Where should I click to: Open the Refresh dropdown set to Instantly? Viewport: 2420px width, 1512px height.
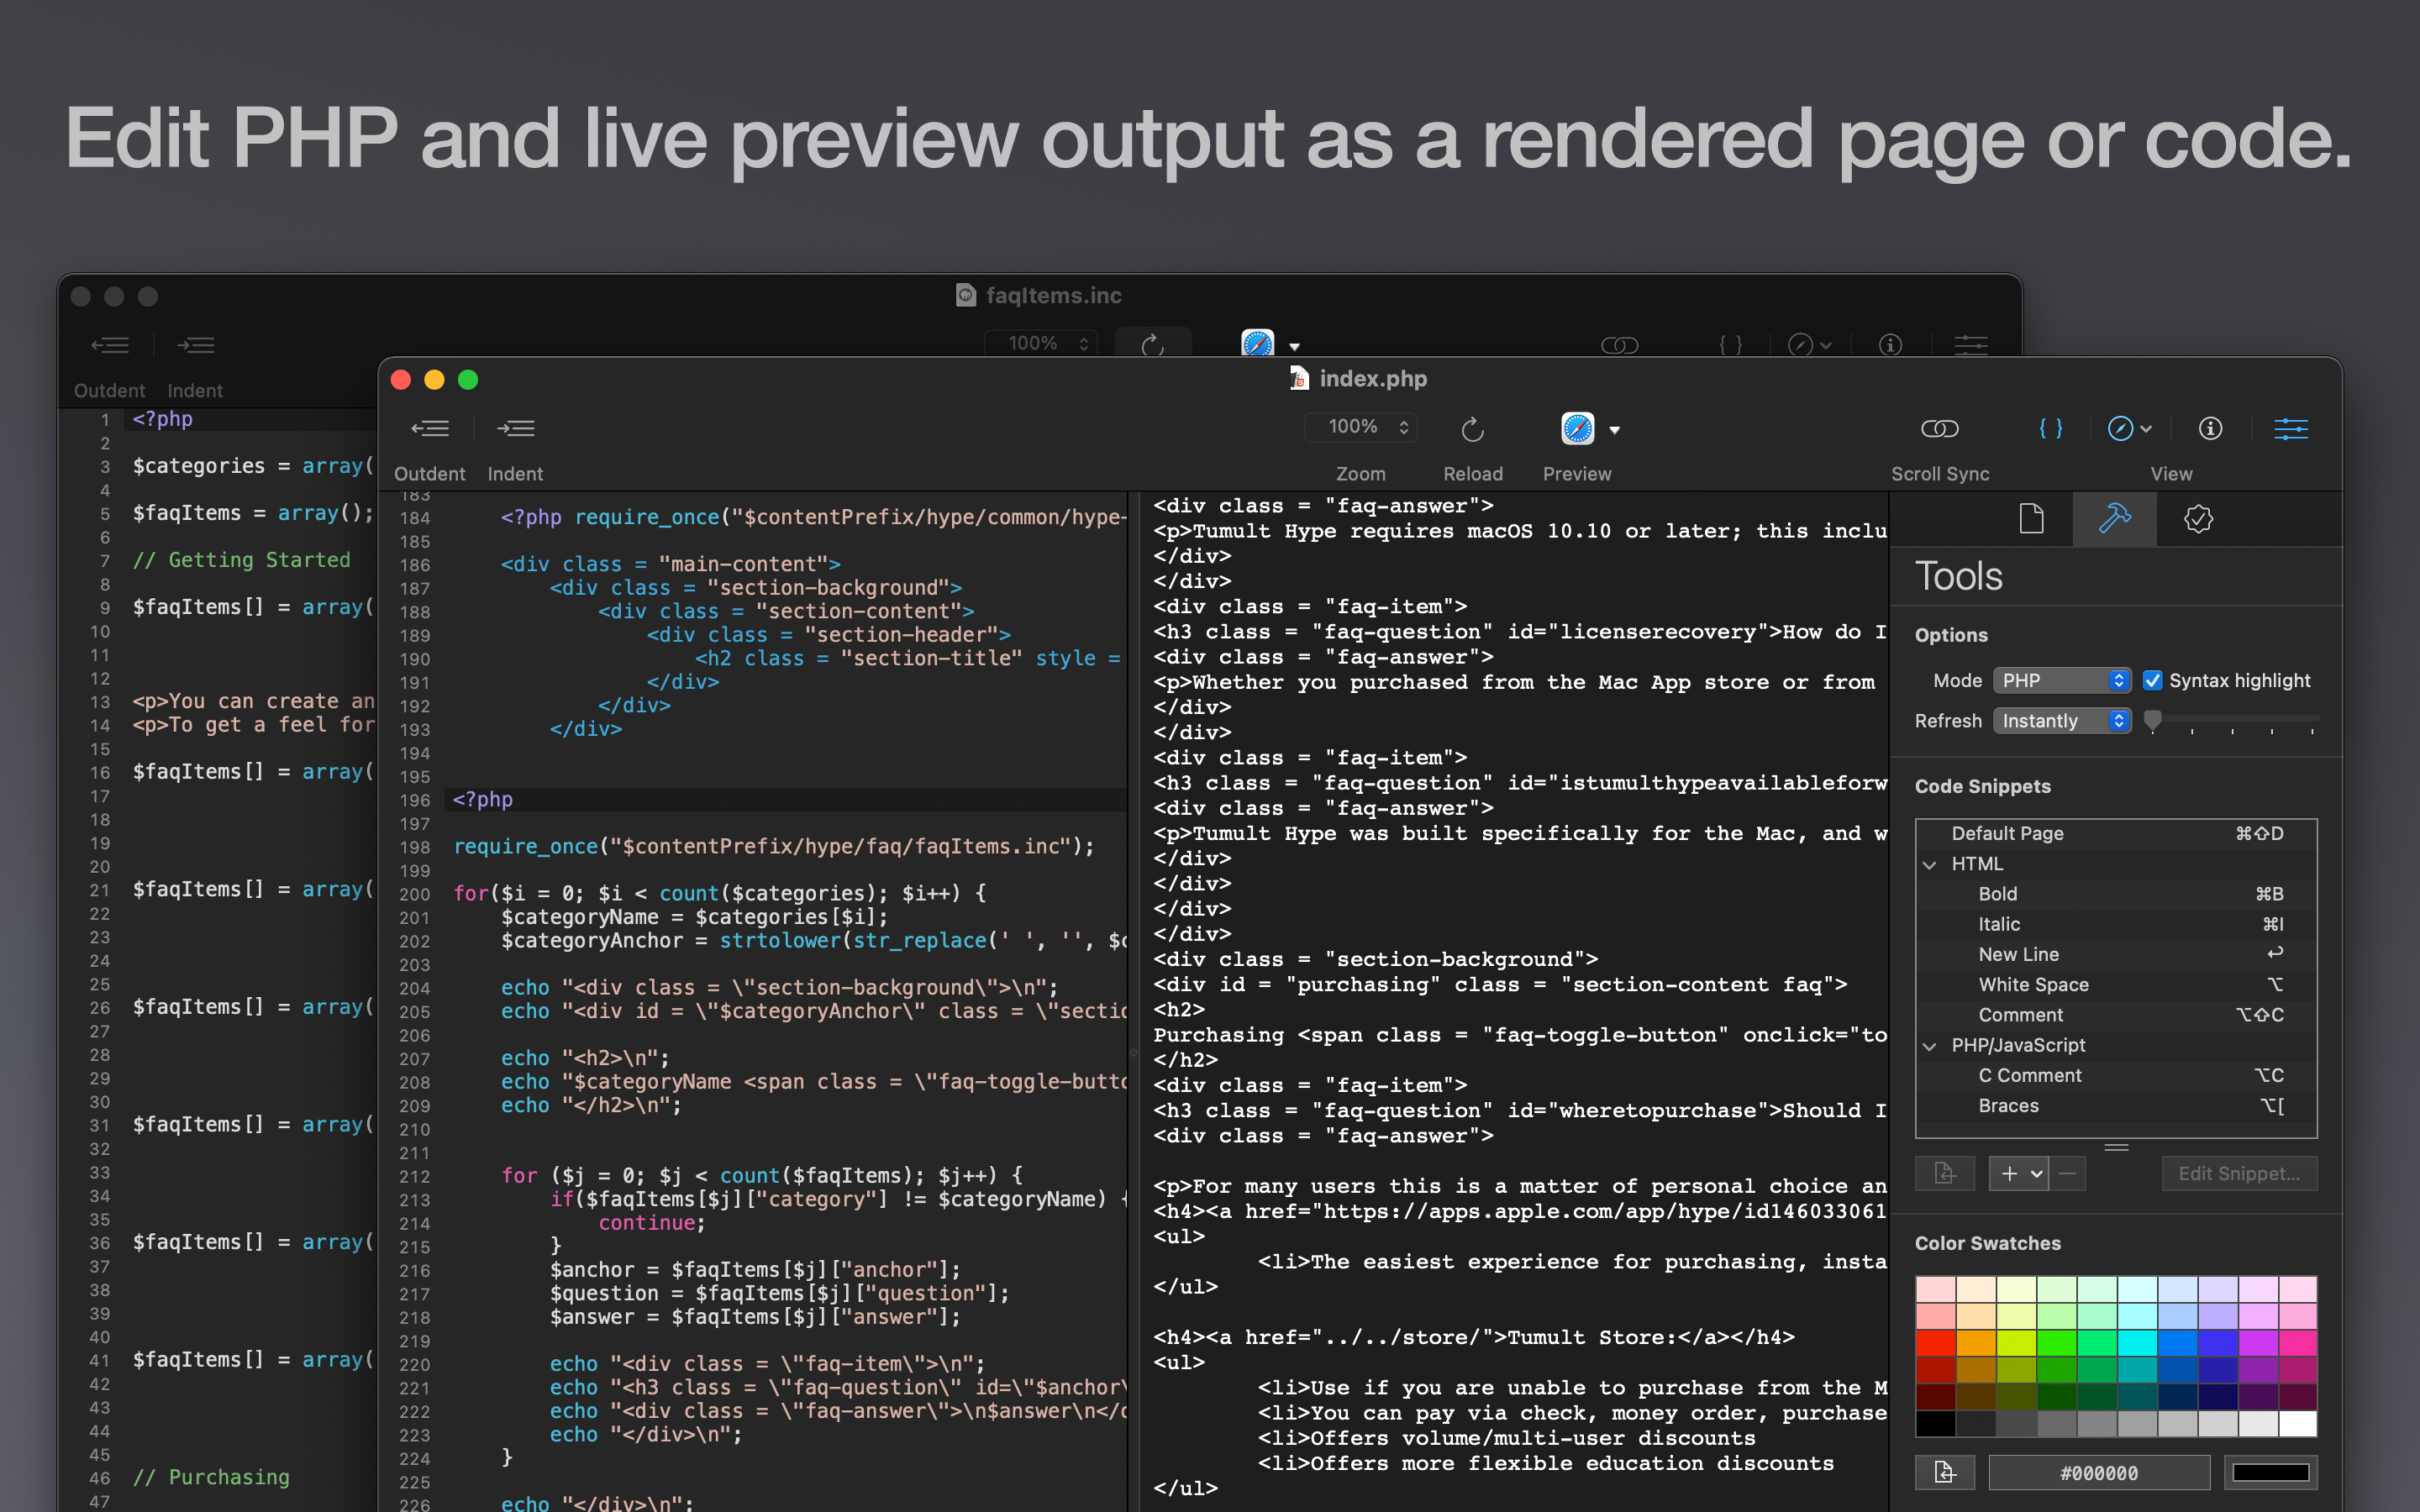2062,720
